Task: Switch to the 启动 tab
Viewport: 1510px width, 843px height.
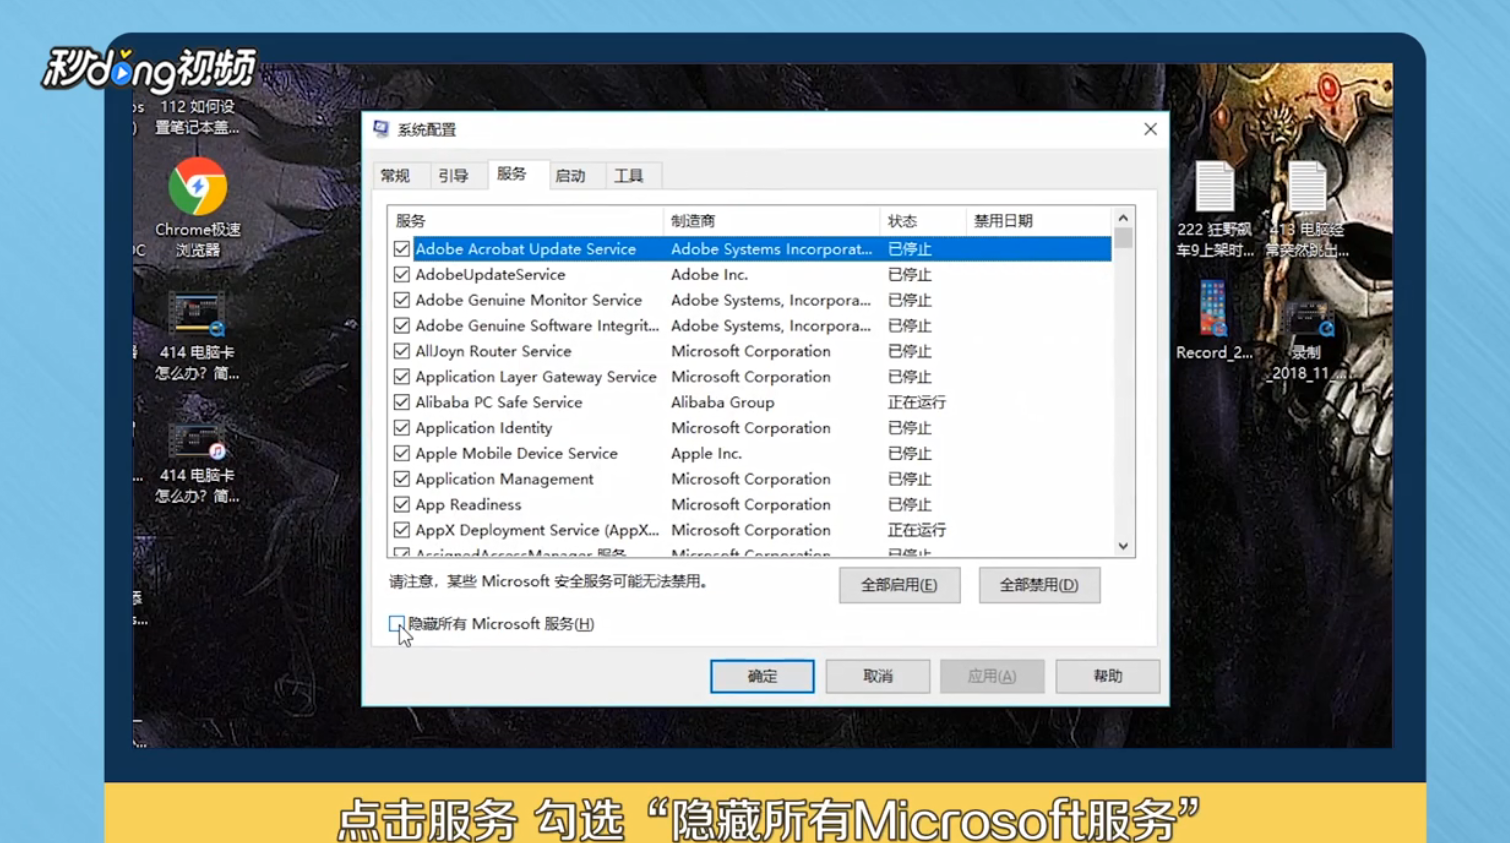Action: coord(570,176)
